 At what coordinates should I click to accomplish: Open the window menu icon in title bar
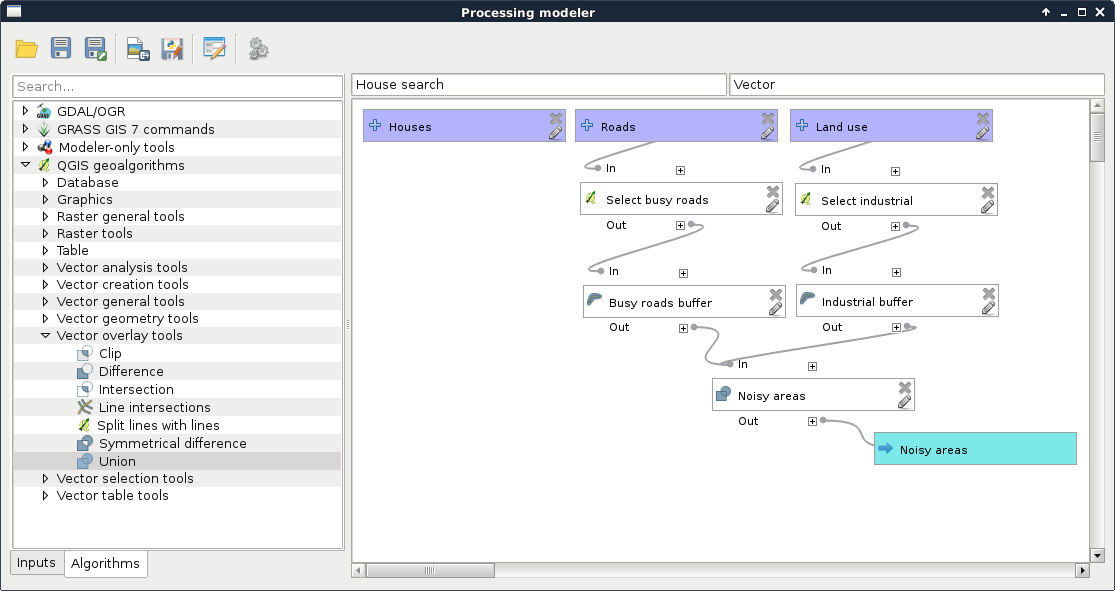coord(14,11)
